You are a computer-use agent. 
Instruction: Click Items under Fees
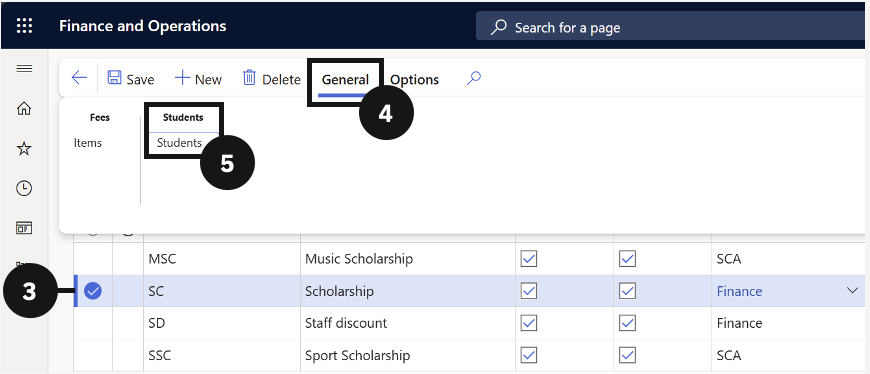coord(88,143)
